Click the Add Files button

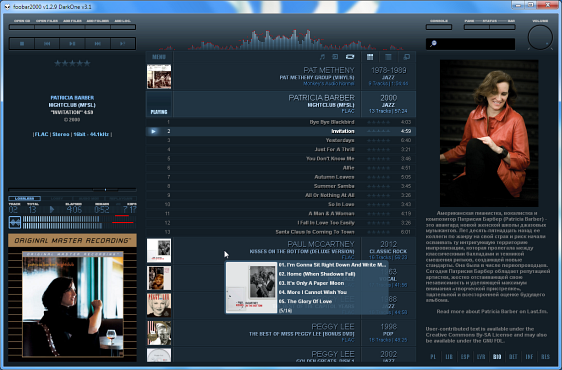[72, 27]
